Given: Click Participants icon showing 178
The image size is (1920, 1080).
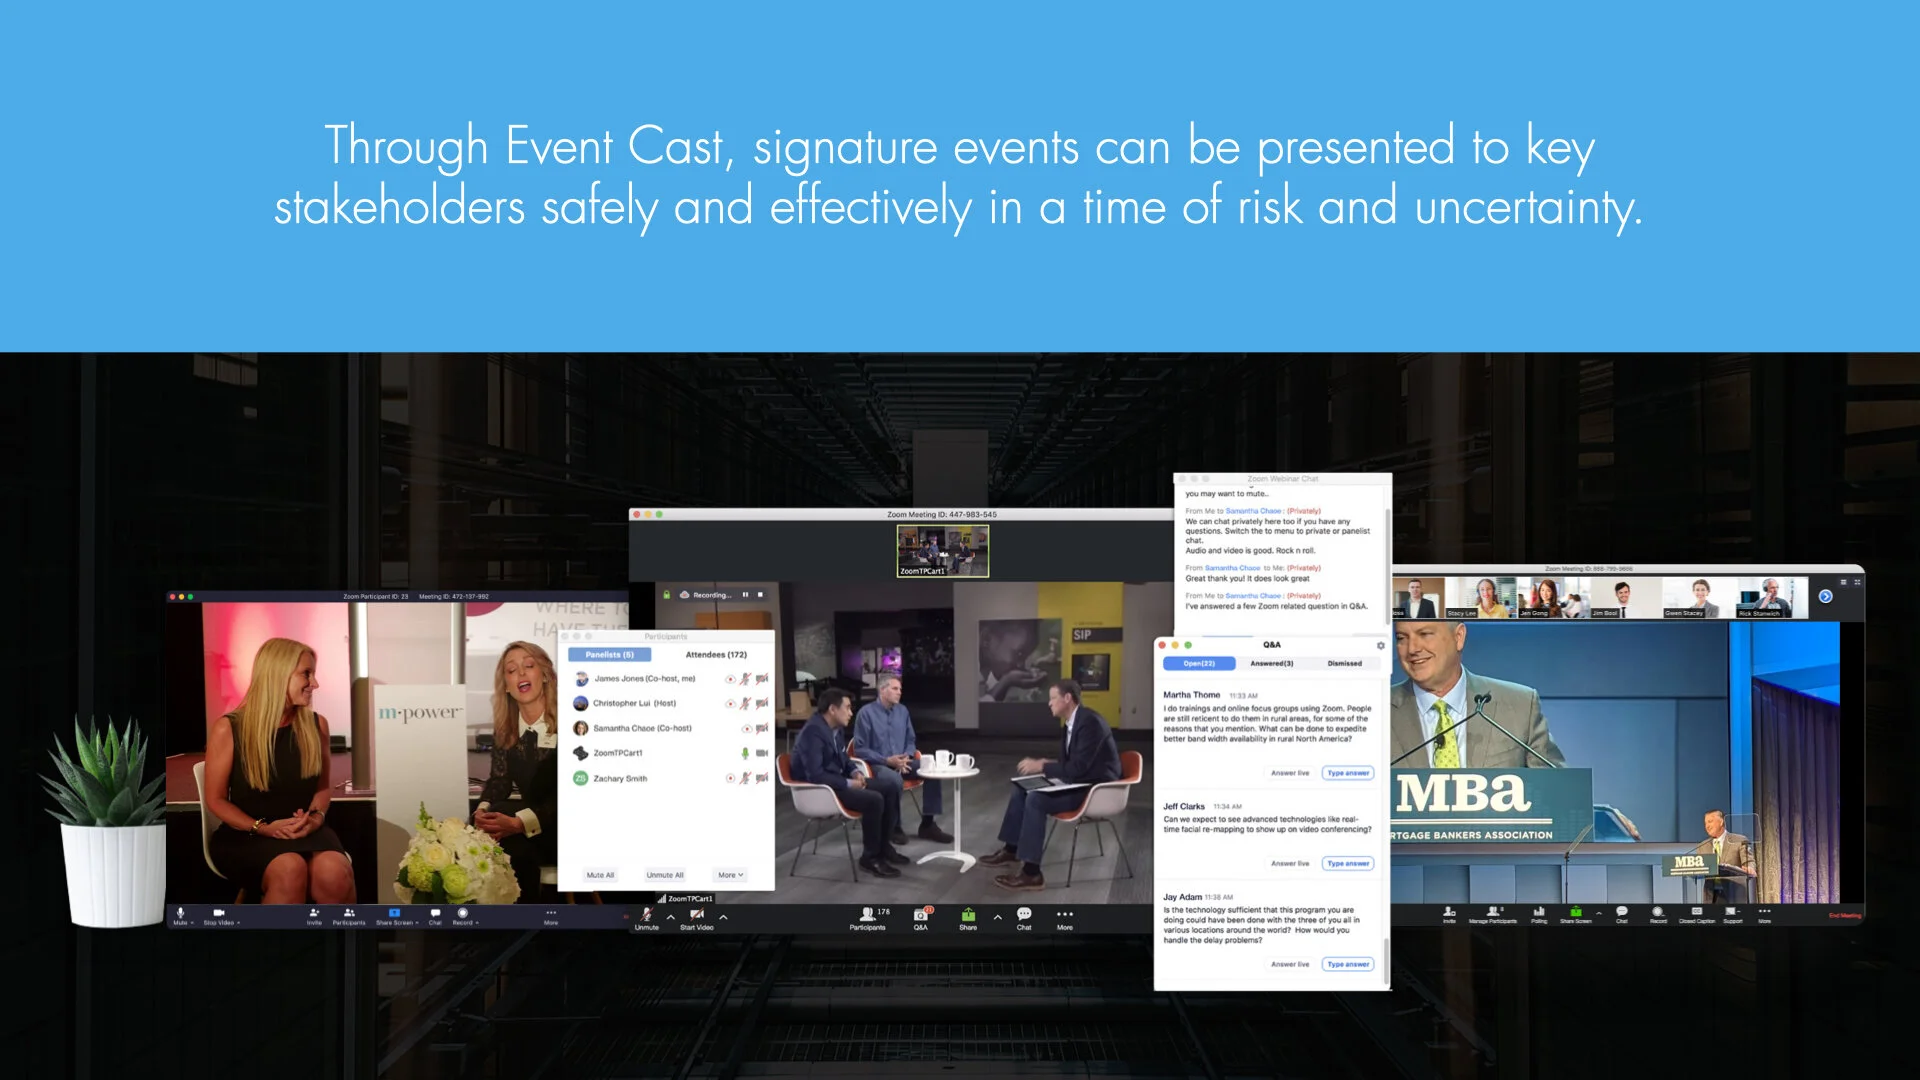Looking at the screenshot, I should click(x=868, y=916).
